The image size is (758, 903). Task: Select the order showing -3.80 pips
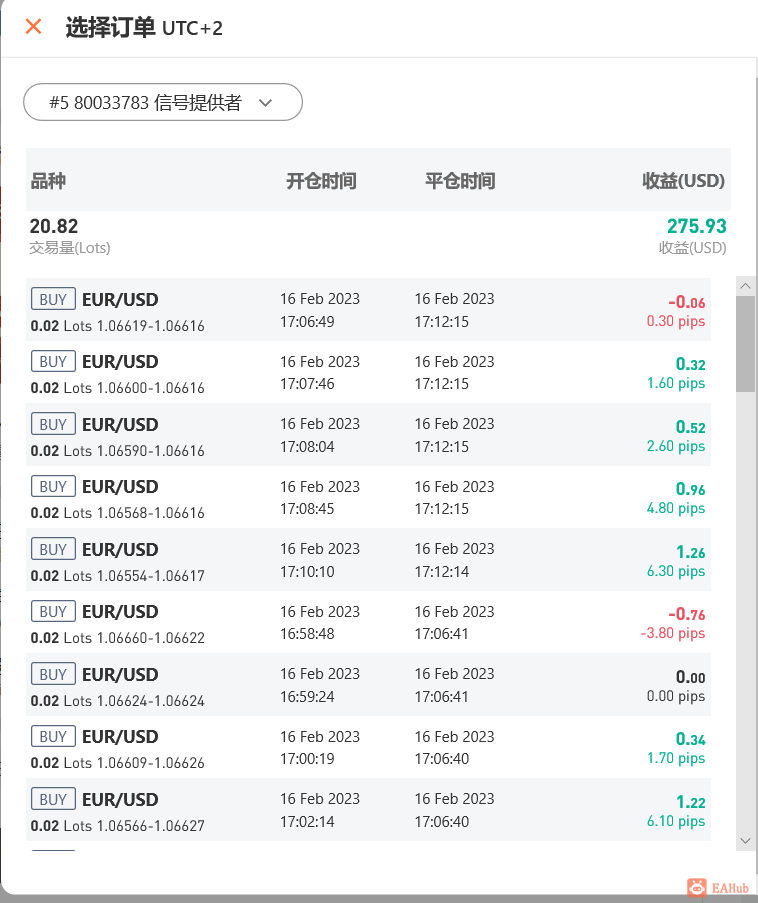click(x=368, y=622)
